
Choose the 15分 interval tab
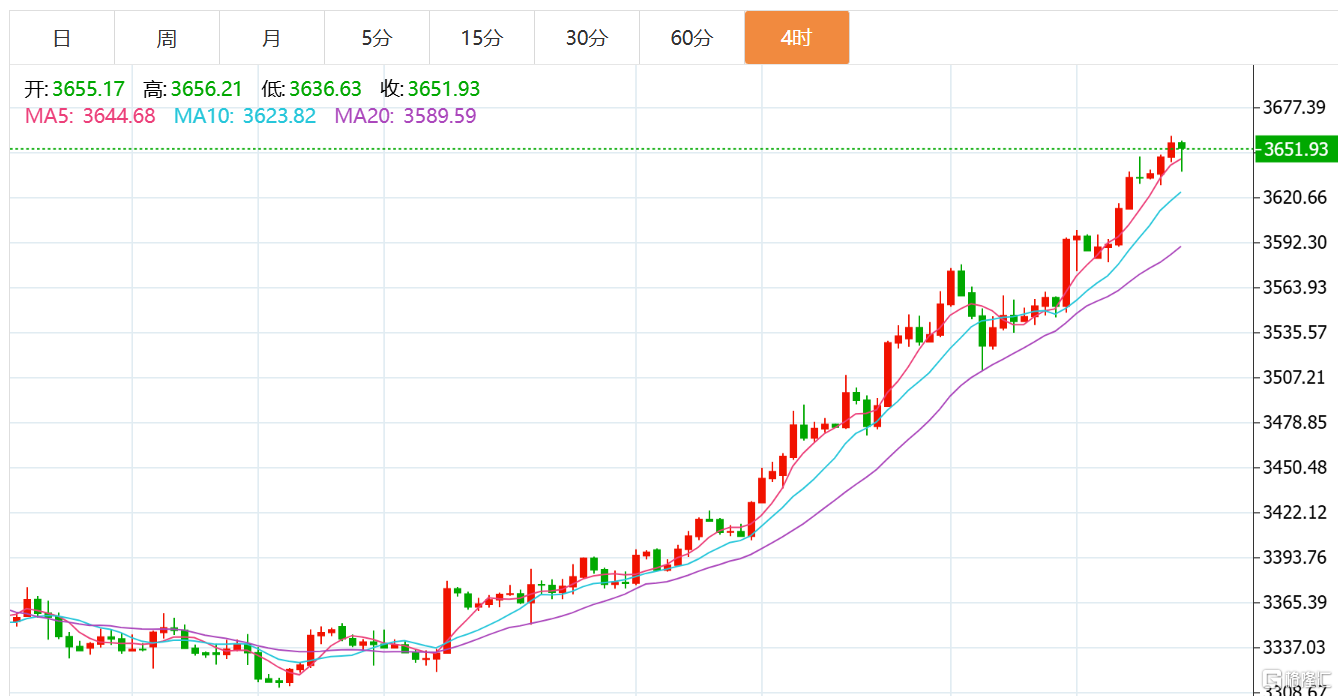pos(482,38)
